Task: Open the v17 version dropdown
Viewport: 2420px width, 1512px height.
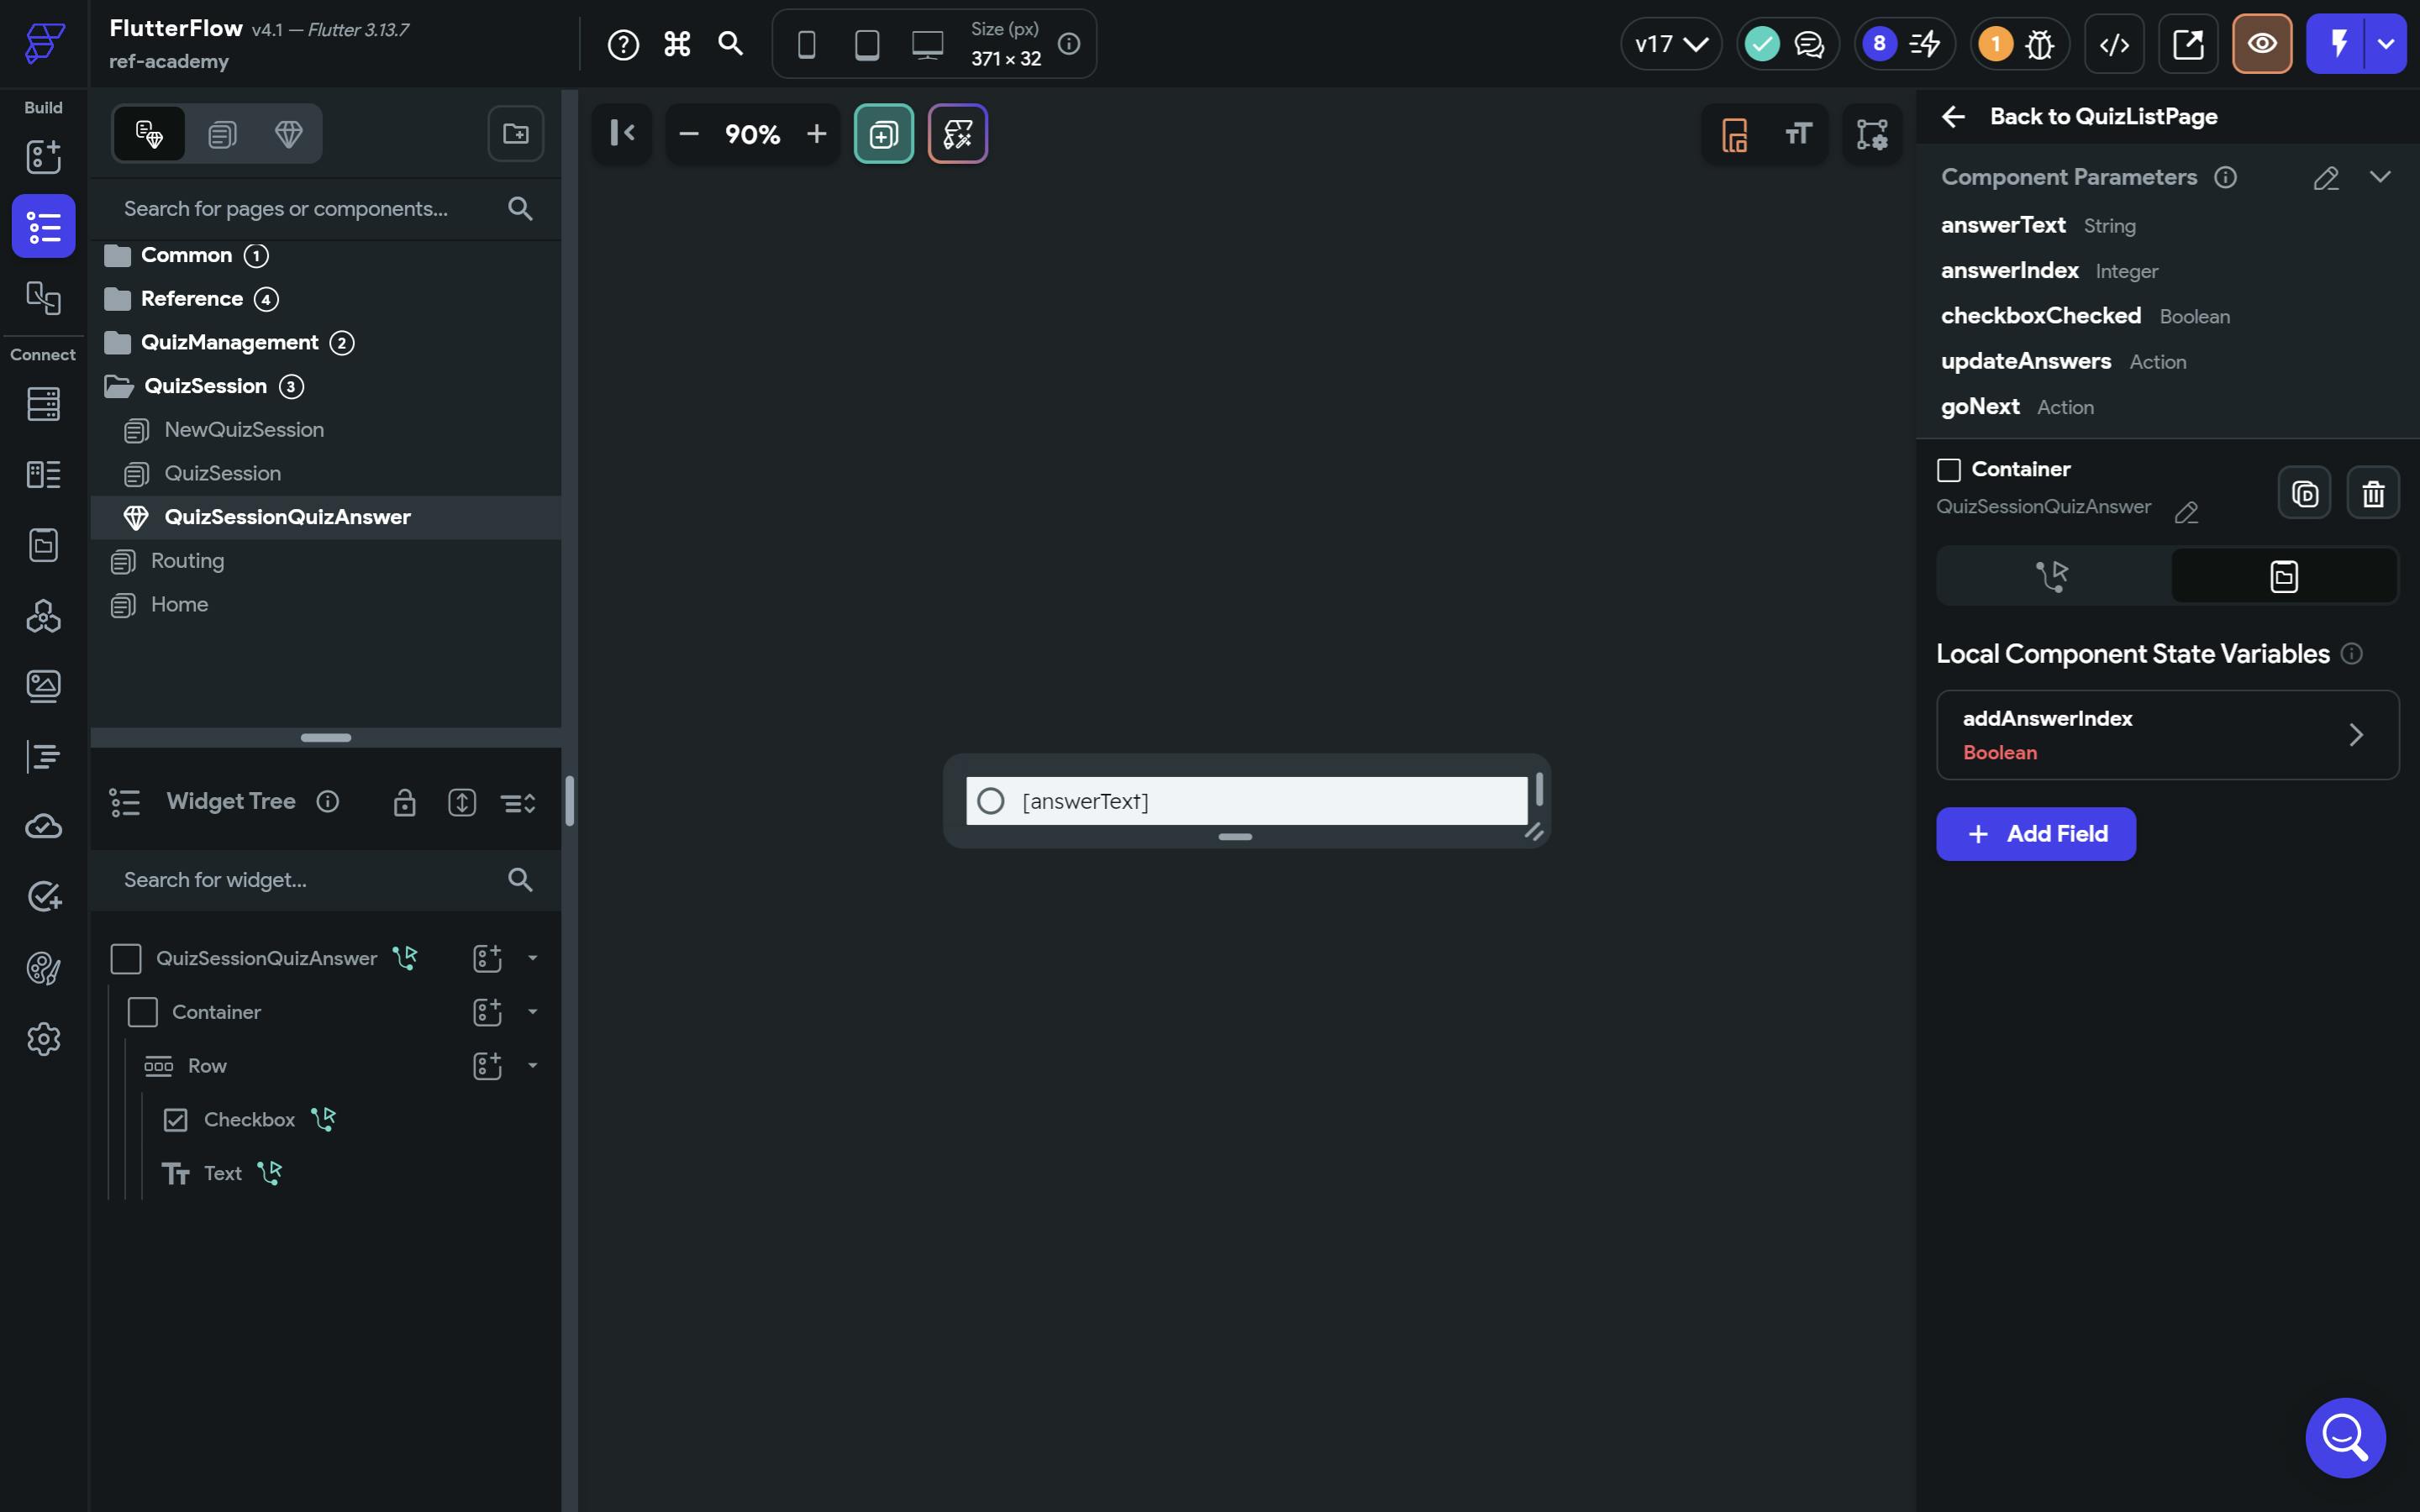Action: click(1670, 44)
